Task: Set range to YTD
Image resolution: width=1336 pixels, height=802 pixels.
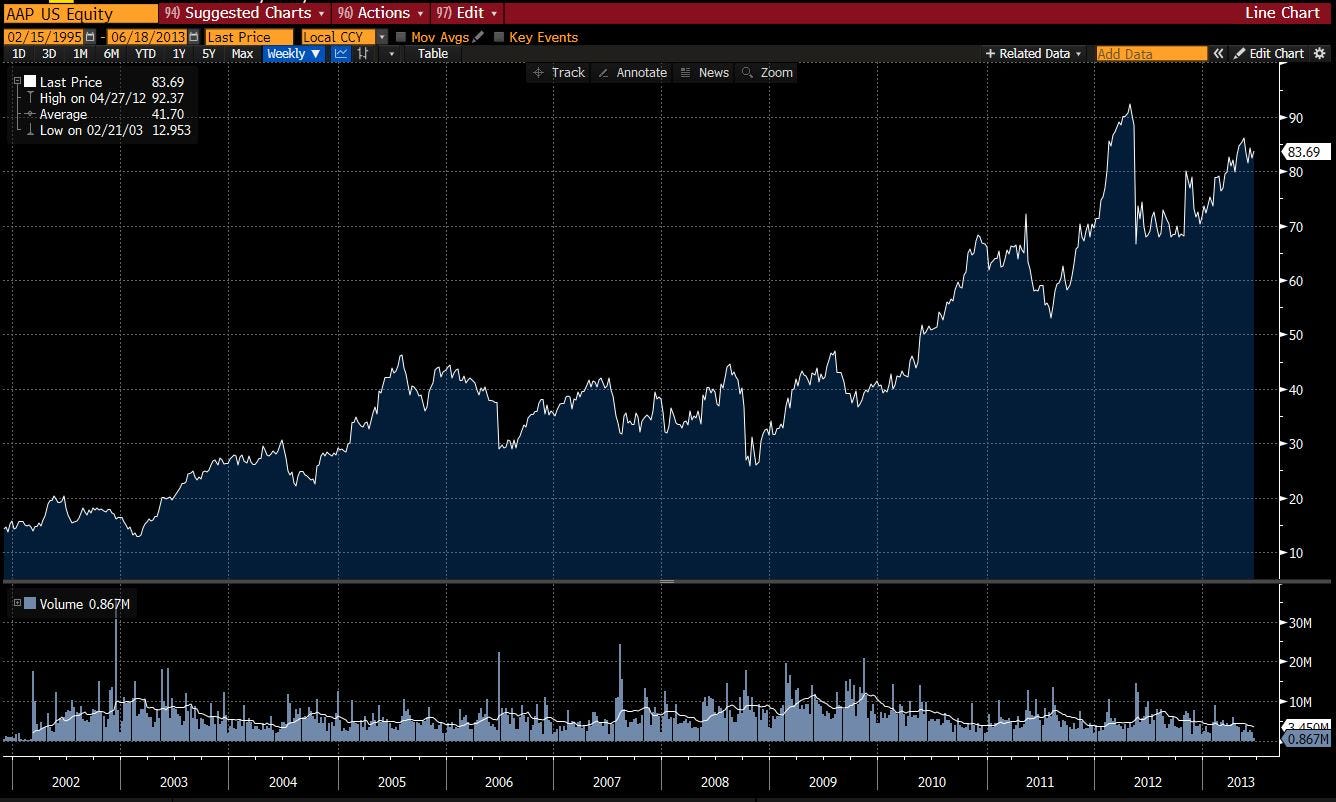Action: tap(145, 54)
